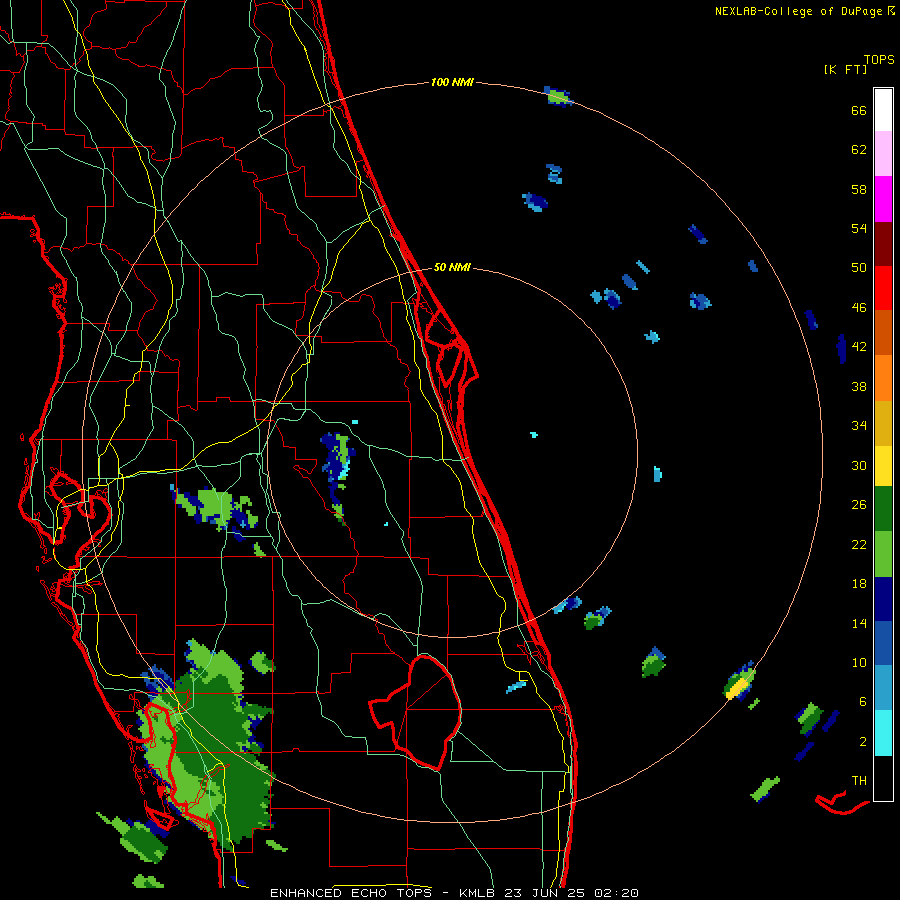This screenshot has width=900, height=900.
Task: Select the 26 scale value
Action: (859, 505)
